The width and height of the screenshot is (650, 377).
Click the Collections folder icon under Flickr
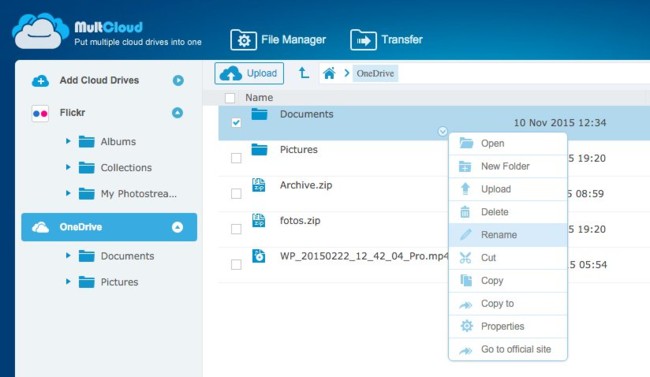[x=87, y=168]
